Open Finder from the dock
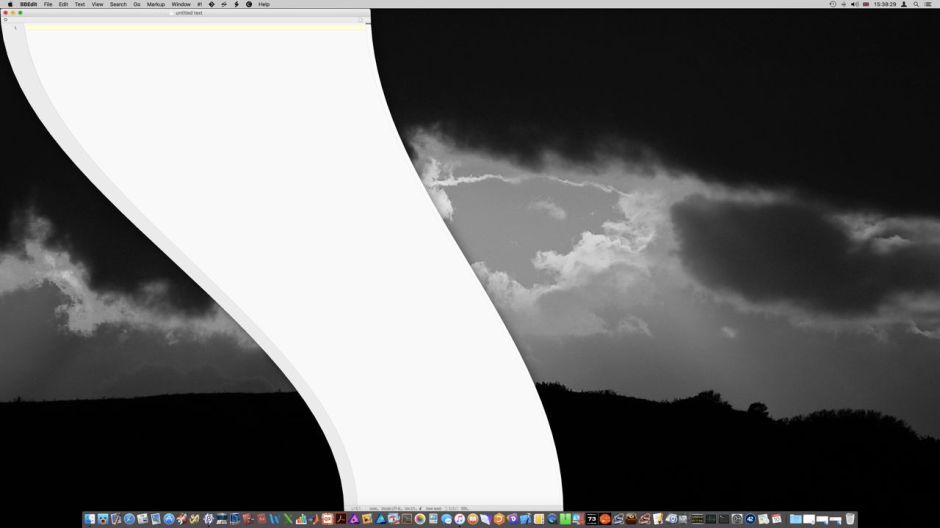940x528 pixels. click(90, 519)
